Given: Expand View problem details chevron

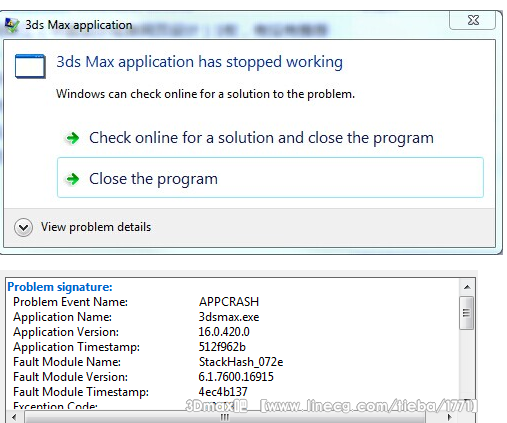Looking at the screenshot, I should coord(23,228).
